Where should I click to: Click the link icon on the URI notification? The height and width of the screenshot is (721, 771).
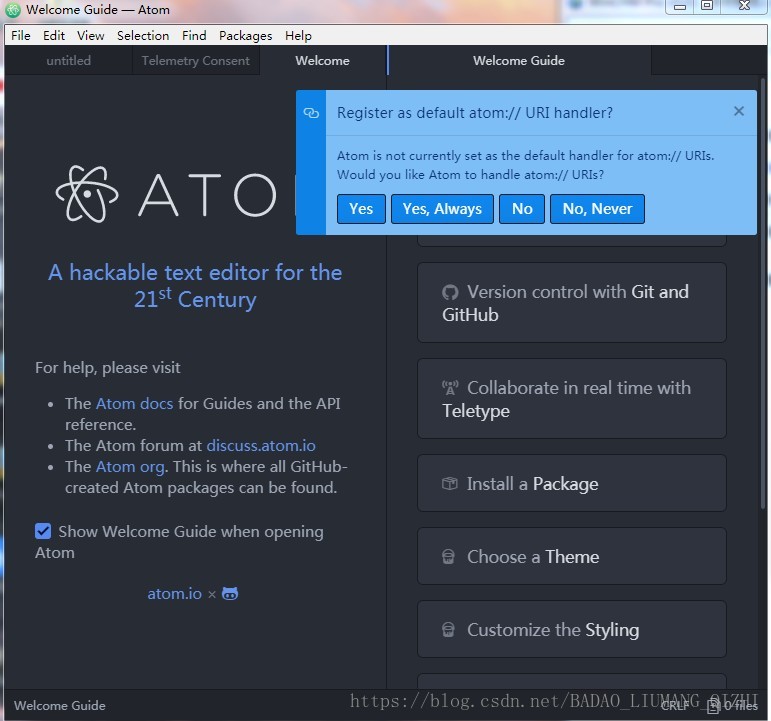[x=311, y=113]
